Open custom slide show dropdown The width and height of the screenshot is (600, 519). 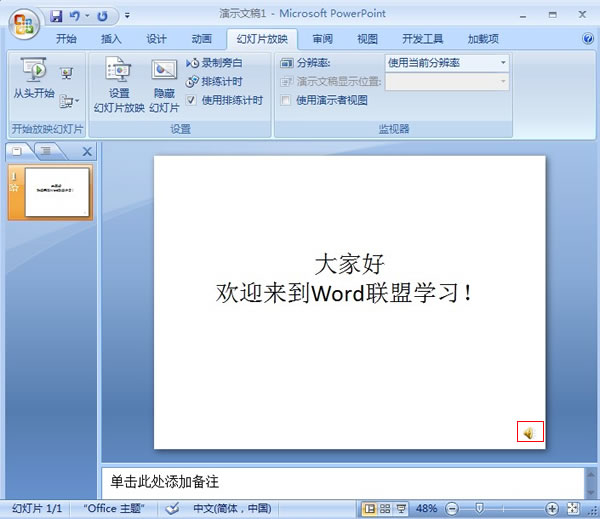tap(69, 101)
